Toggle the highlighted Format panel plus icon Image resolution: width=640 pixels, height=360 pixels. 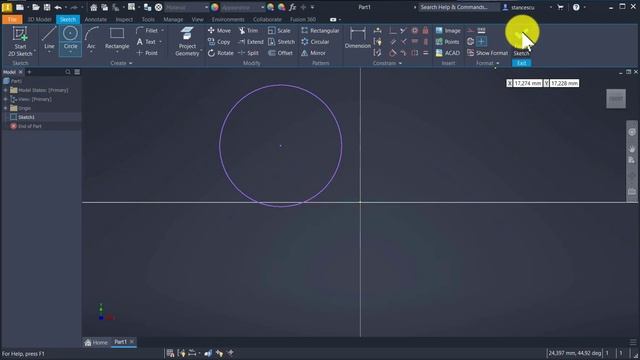482,42
